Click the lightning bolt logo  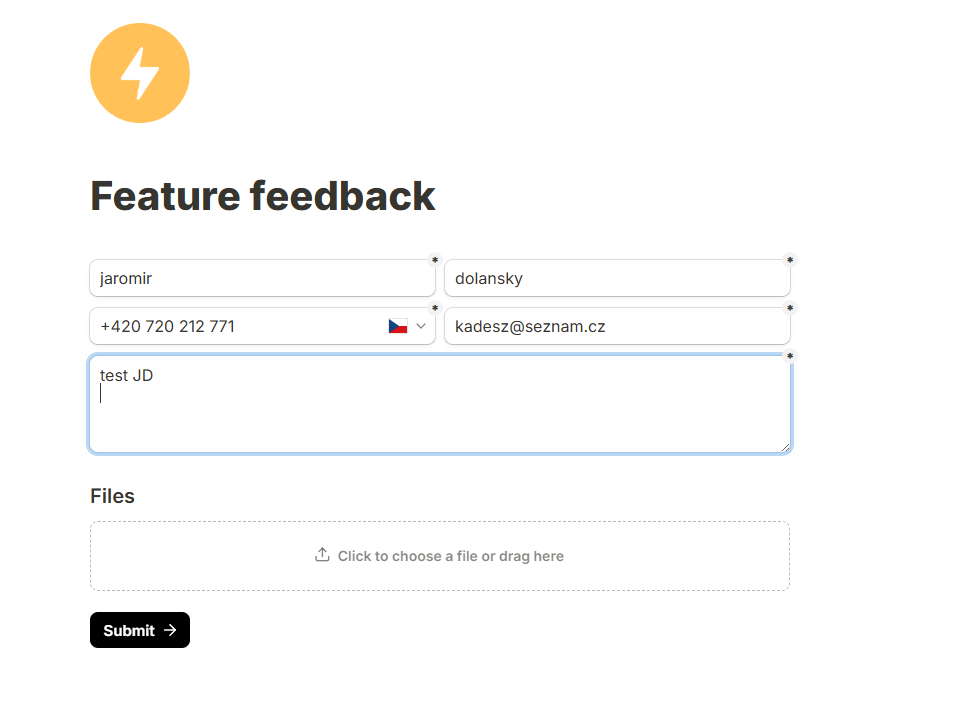coord(140,73)
